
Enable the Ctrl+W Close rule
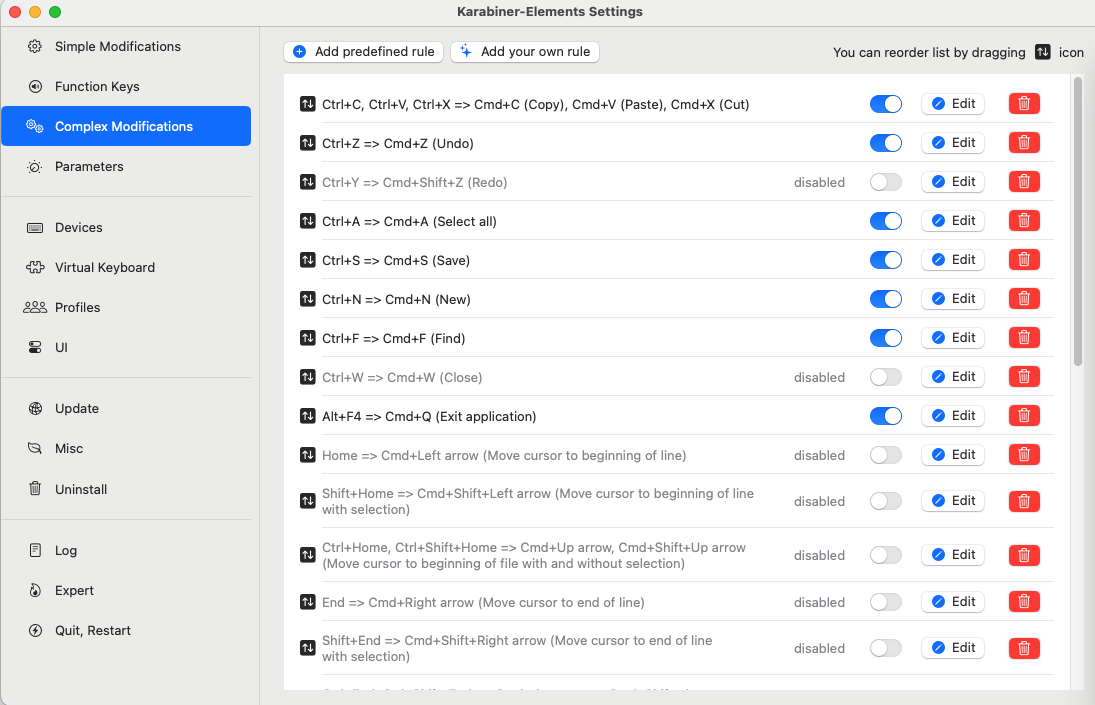point(885,377)
